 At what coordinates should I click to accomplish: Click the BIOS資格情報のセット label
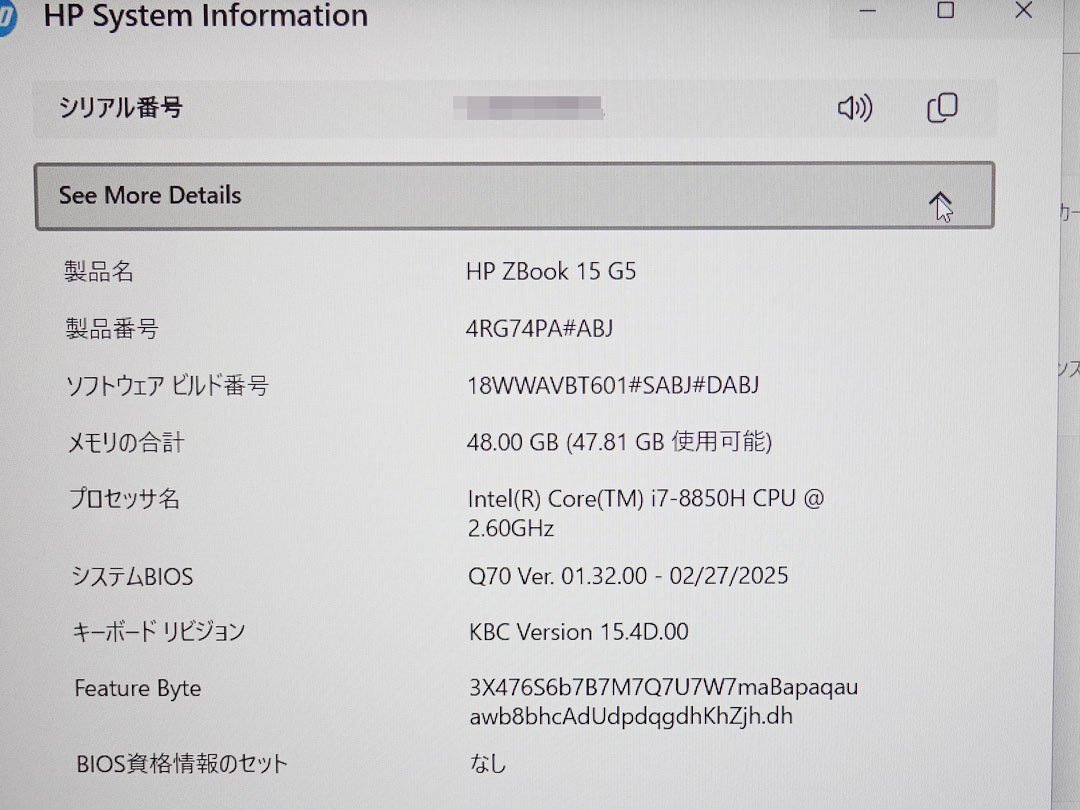pos(181,763)
